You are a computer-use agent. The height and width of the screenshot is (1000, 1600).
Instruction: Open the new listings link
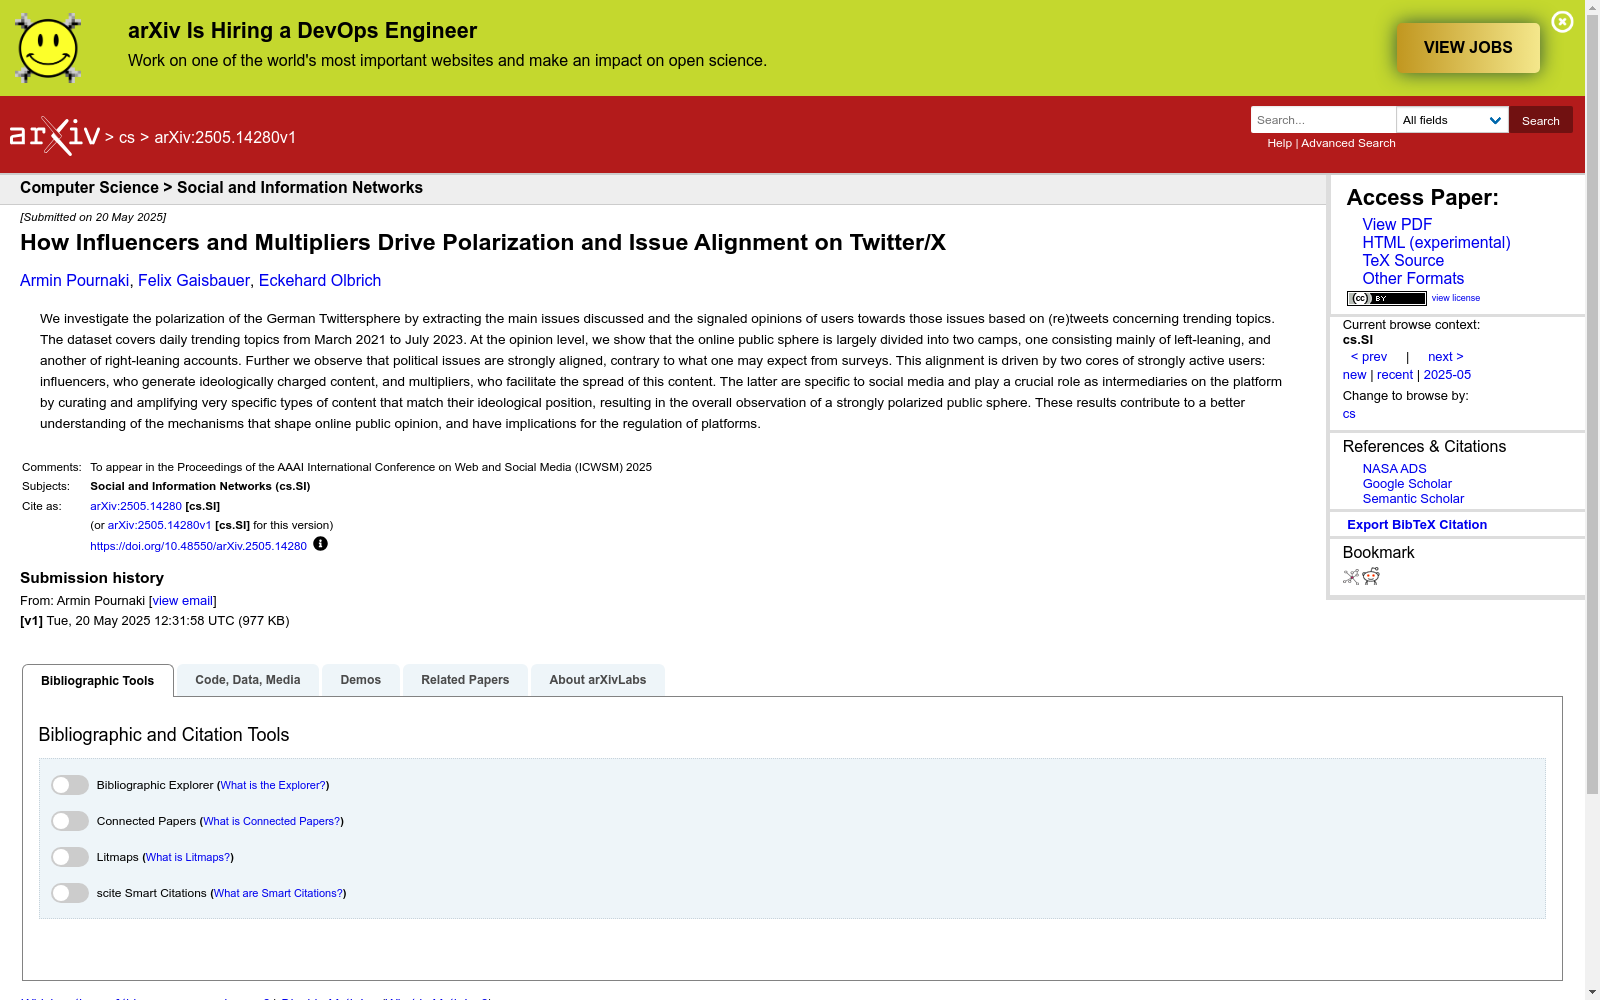(1354, 375)
